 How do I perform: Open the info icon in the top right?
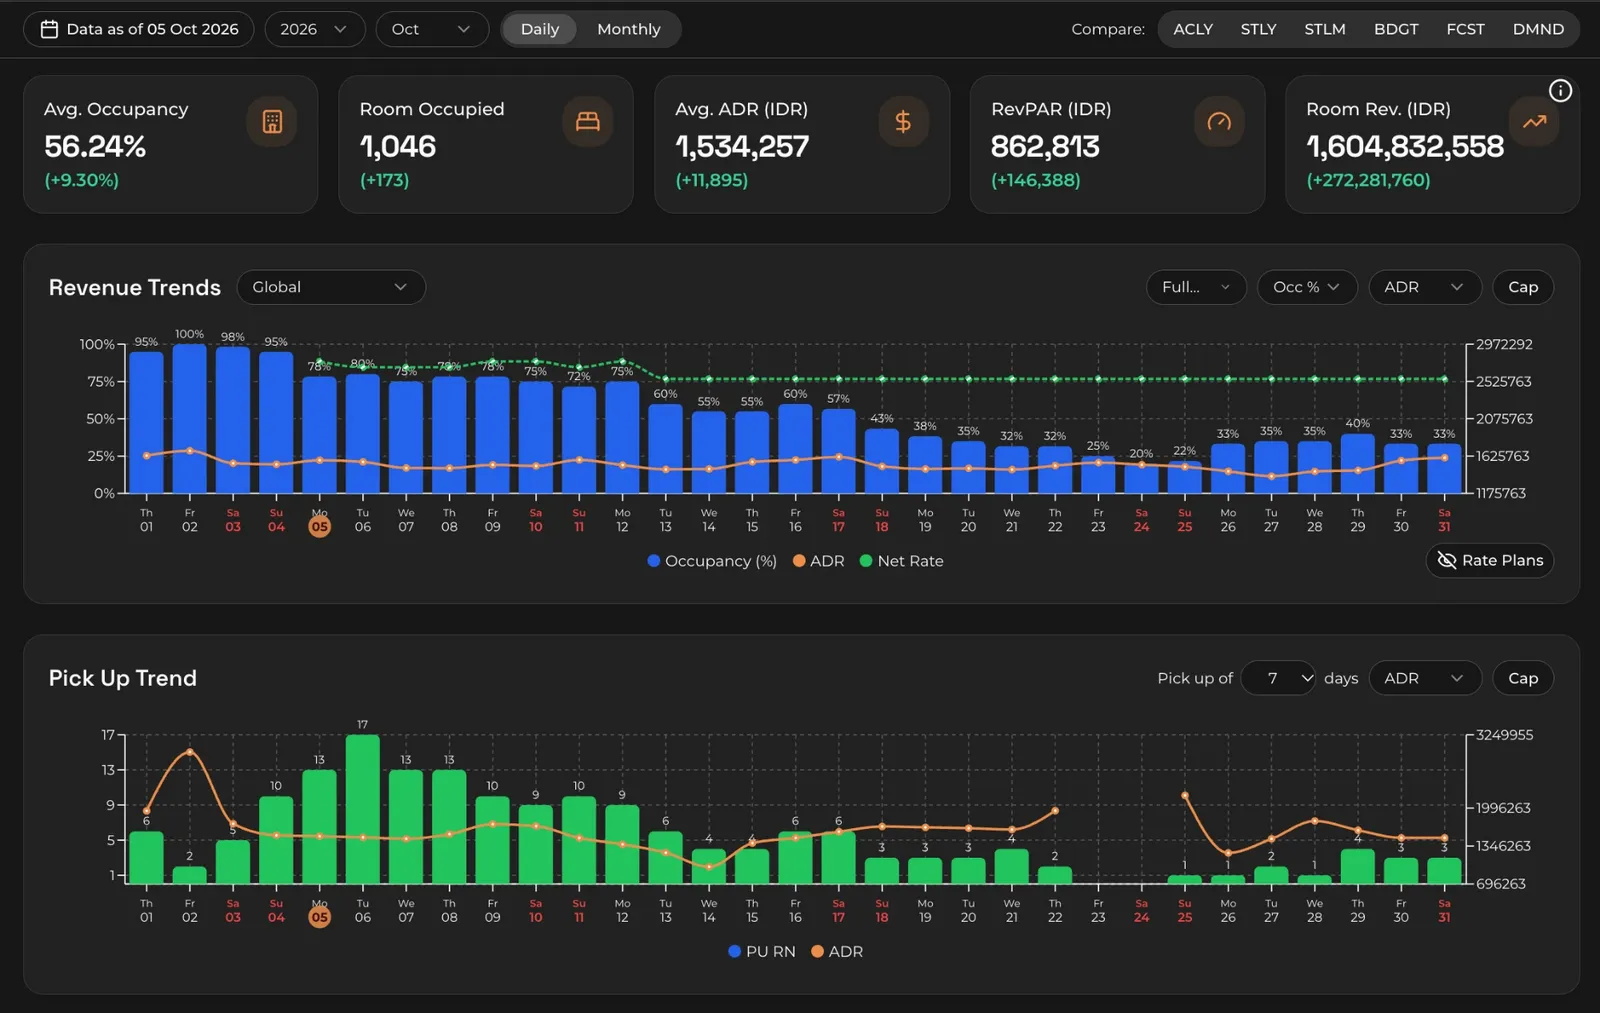click(x=1560, y=91)
